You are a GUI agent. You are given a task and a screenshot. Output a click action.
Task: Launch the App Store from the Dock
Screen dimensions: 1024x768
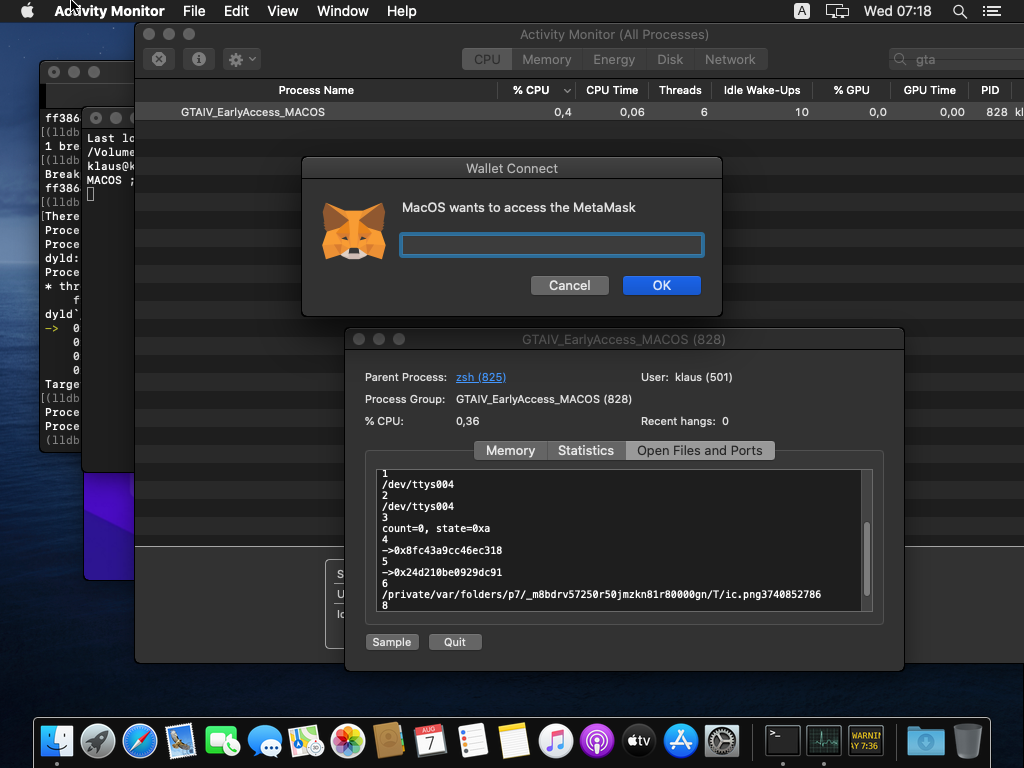point(680,741)
